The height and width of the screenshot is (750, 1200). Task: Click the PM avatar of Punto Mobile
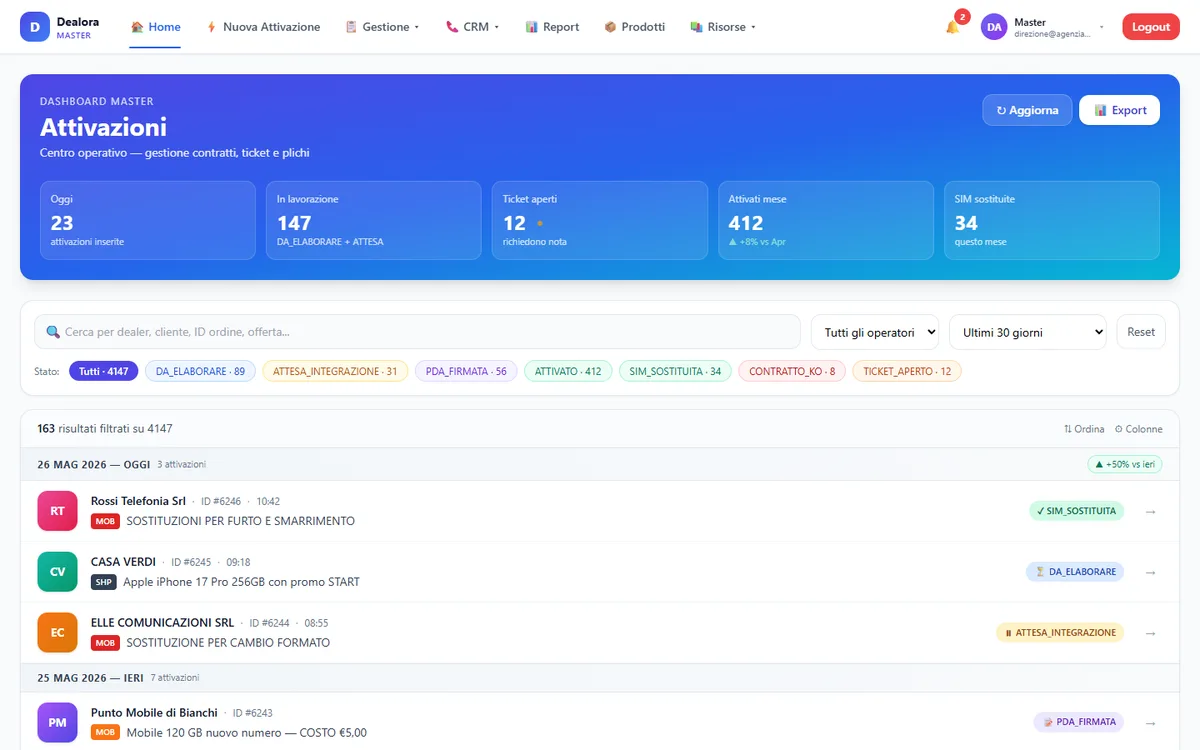[x=57, y=722]
